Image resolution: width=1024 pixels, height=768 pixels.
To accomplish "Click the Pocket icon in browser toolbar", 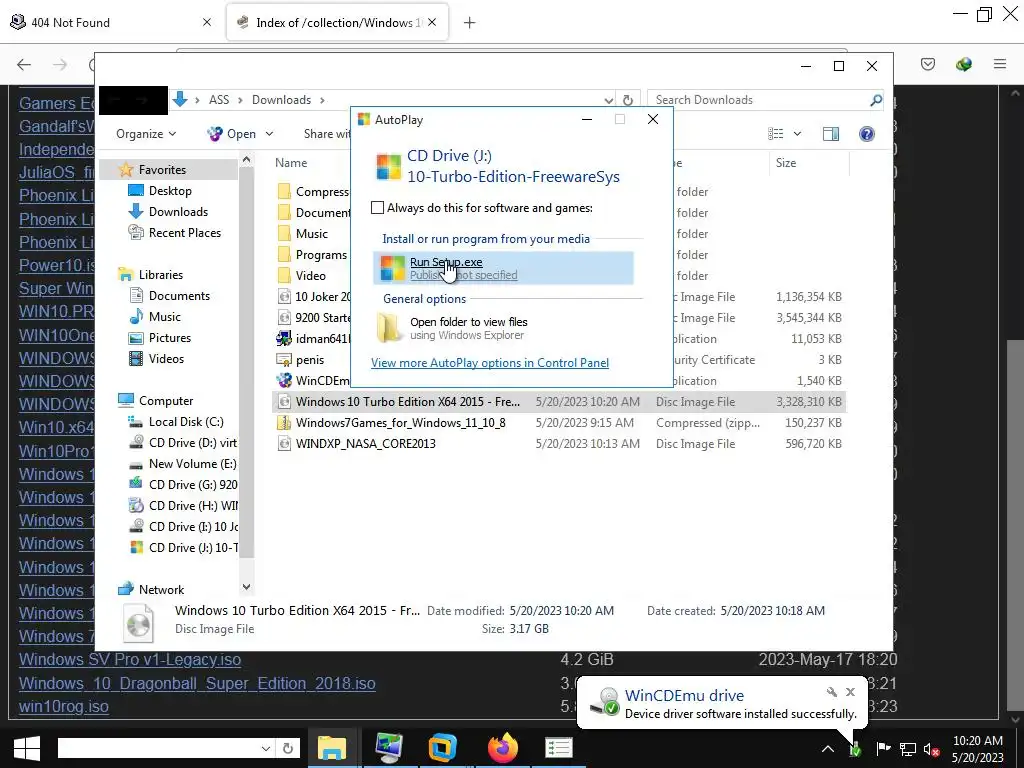I will point(928,64).
